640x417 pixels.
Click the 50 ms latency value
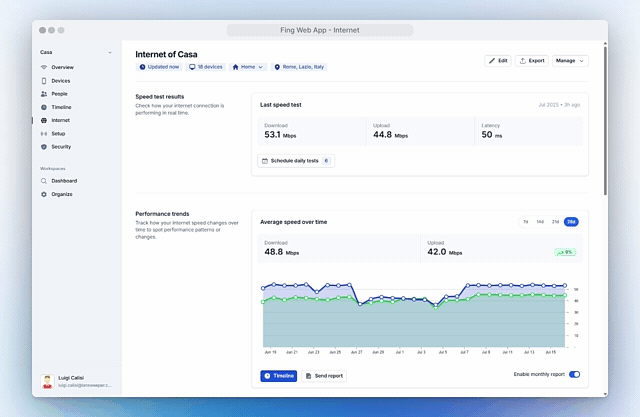[492, 135]
